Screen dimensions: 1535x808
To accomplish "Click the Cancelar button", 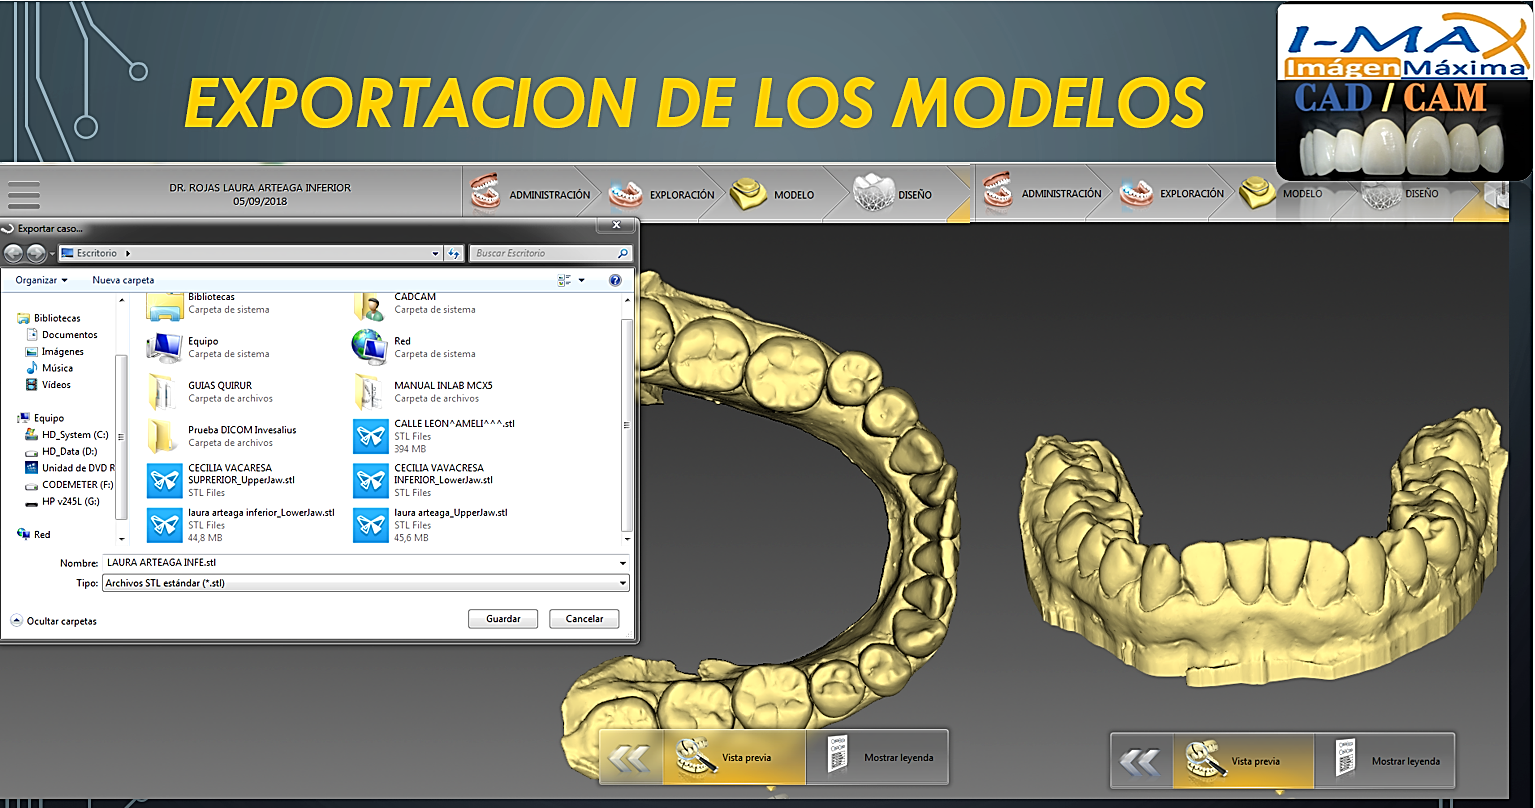I will (584, 619).
